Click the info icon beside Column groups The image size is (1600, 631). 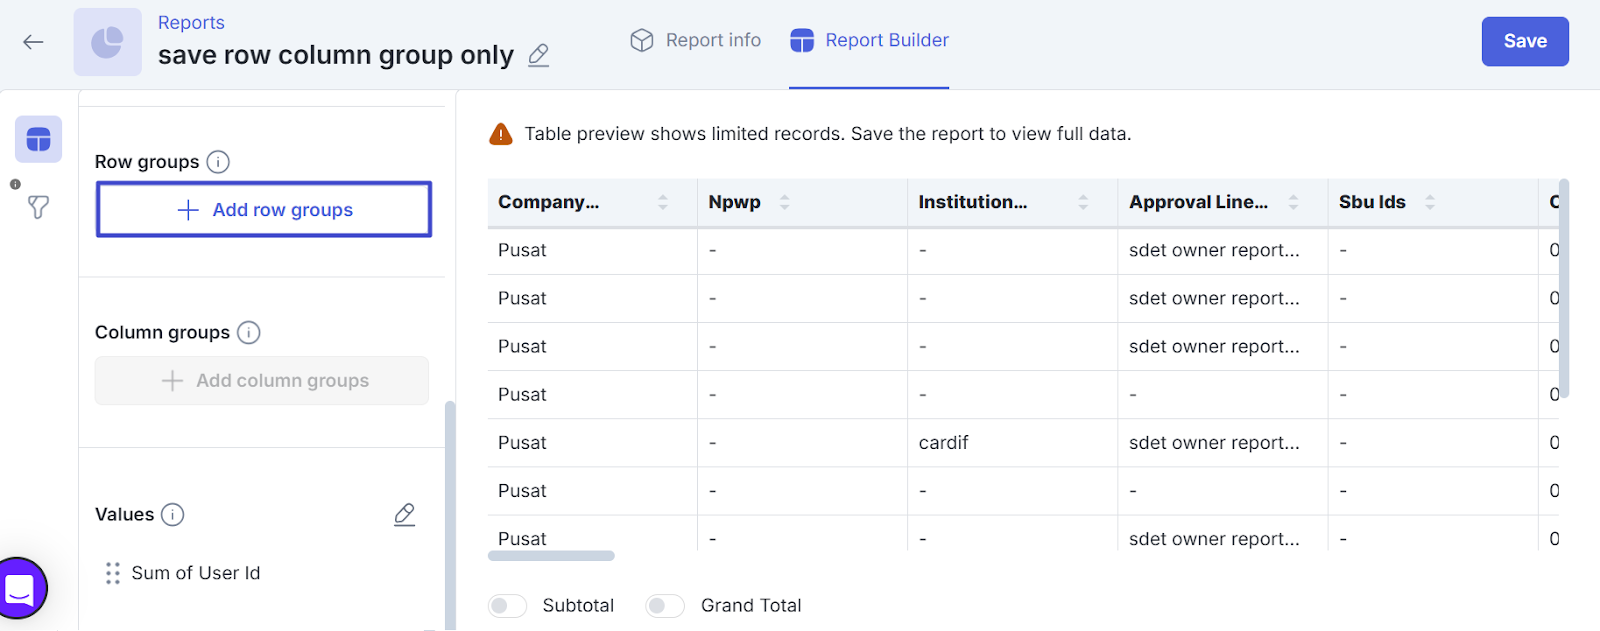click(x=249, y=333)
